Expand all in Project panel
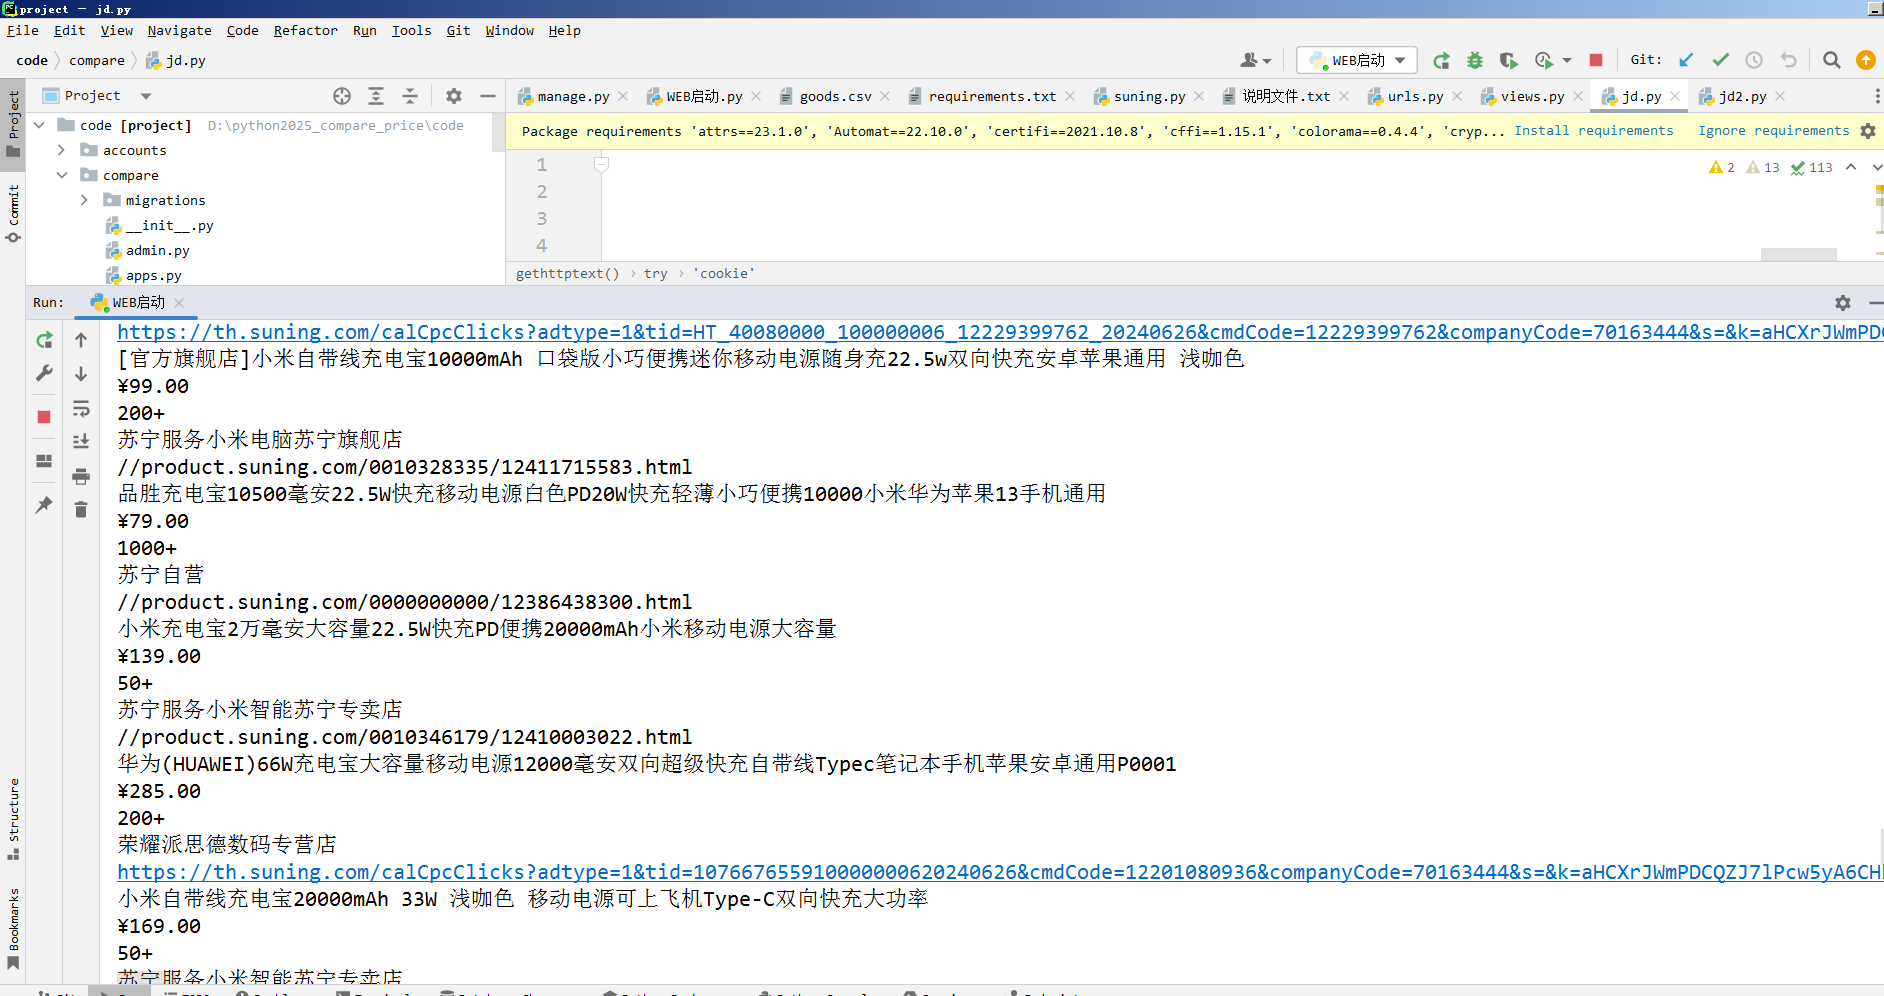 376,96
